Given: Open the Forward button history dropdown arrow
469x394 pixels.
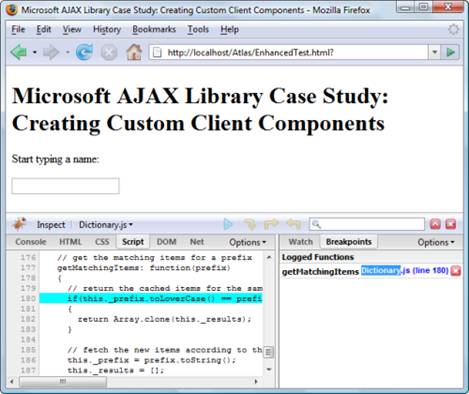Looking at the screenshot, I should (67, 52).
